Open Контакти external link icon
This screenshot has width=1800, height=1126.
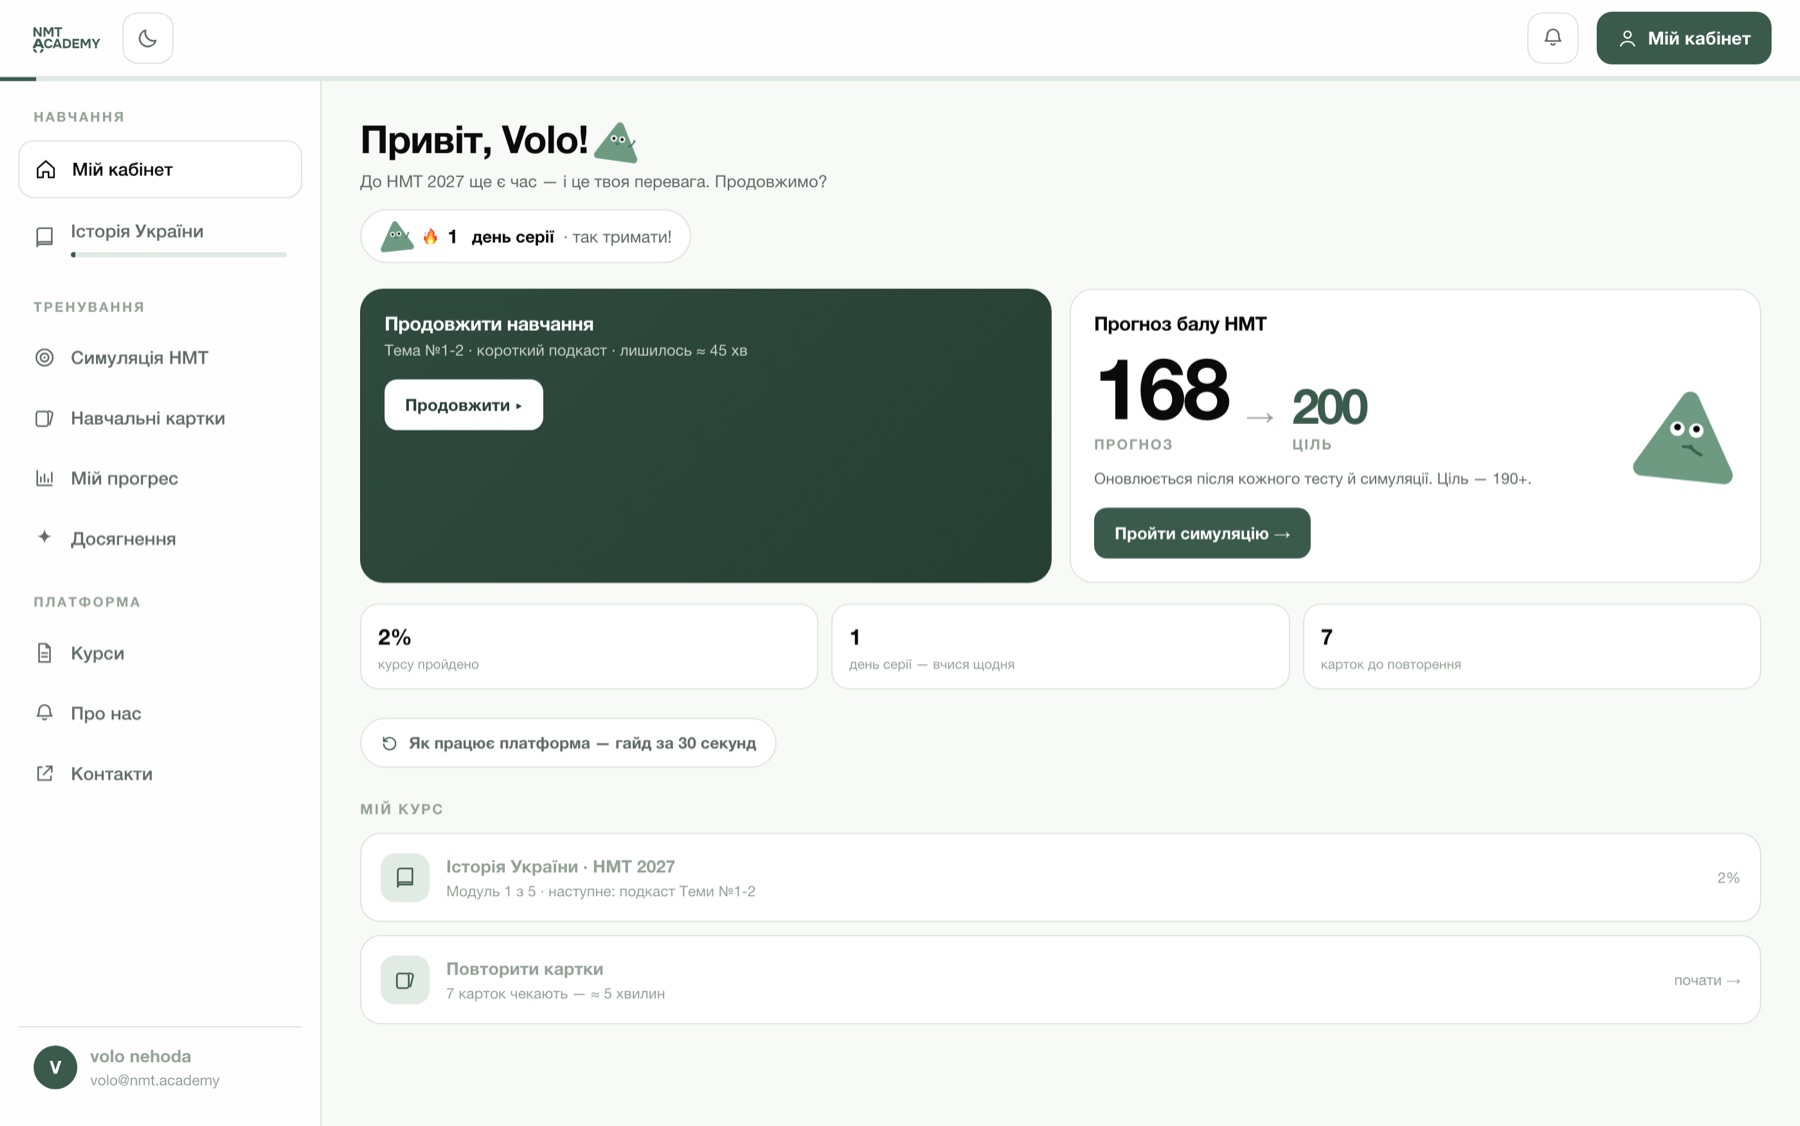44,773
